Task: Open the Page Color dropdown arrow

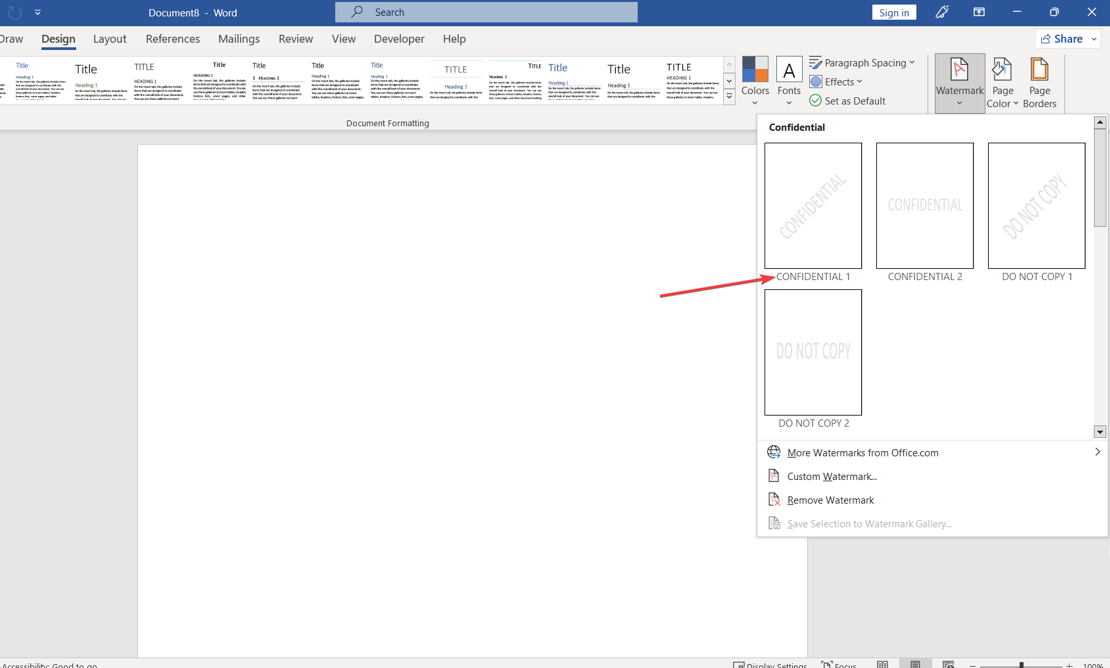Action: point(1016,103)
